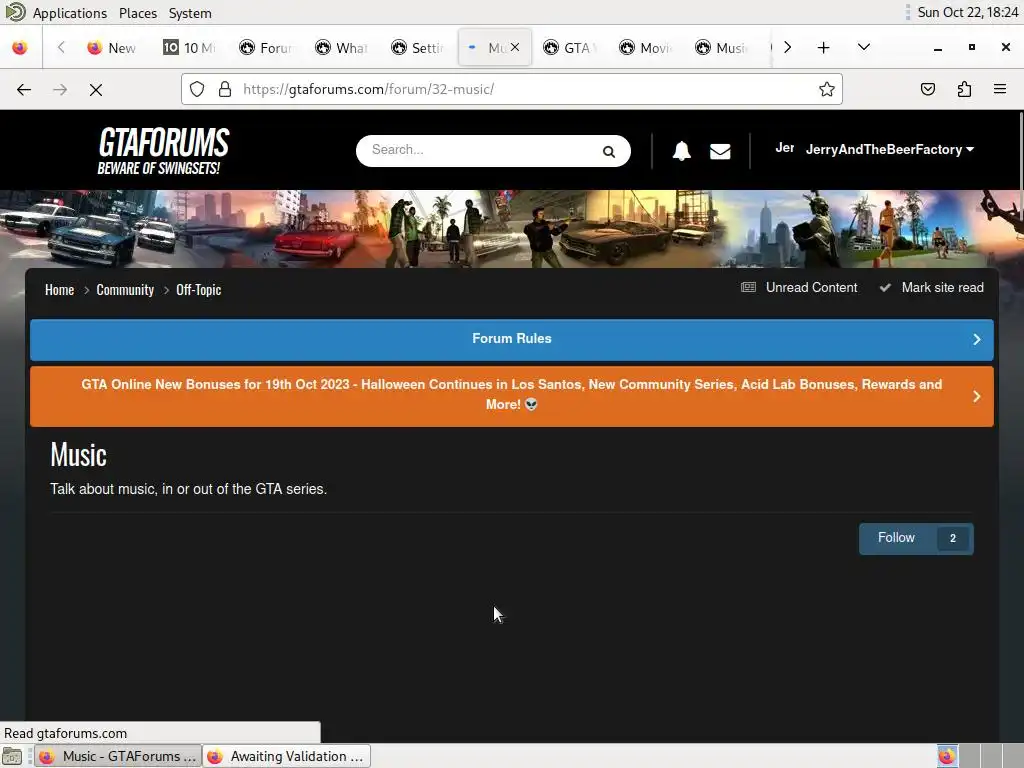Open Firefox hamburger application menu
Image resolution: width=1024 pixels, height=768 pixels.
(x=999, y=89)
